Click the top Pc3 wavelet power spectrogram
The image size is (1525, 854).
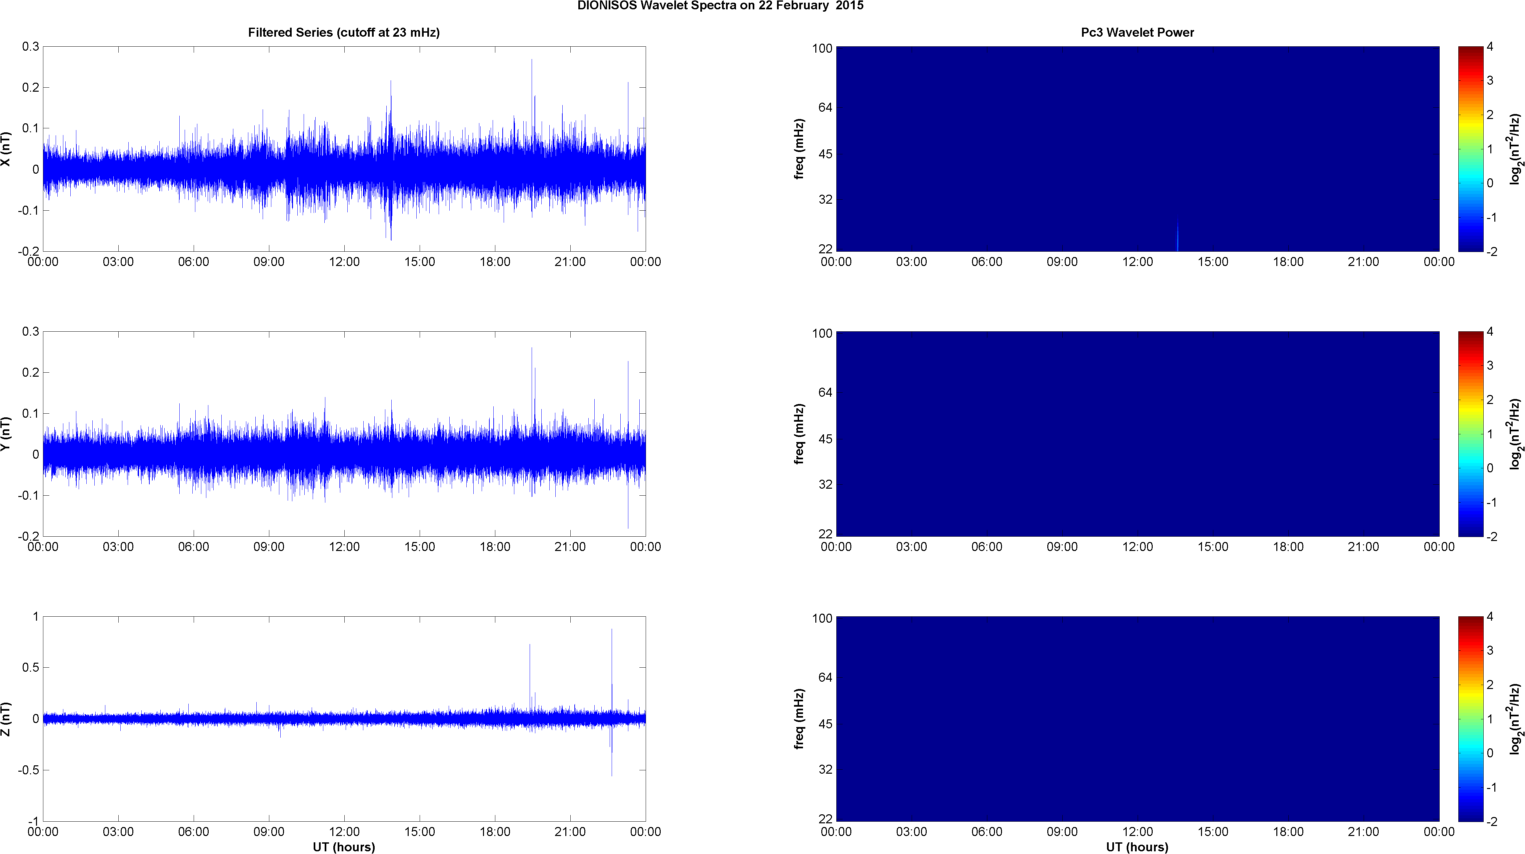[1137, 149]
